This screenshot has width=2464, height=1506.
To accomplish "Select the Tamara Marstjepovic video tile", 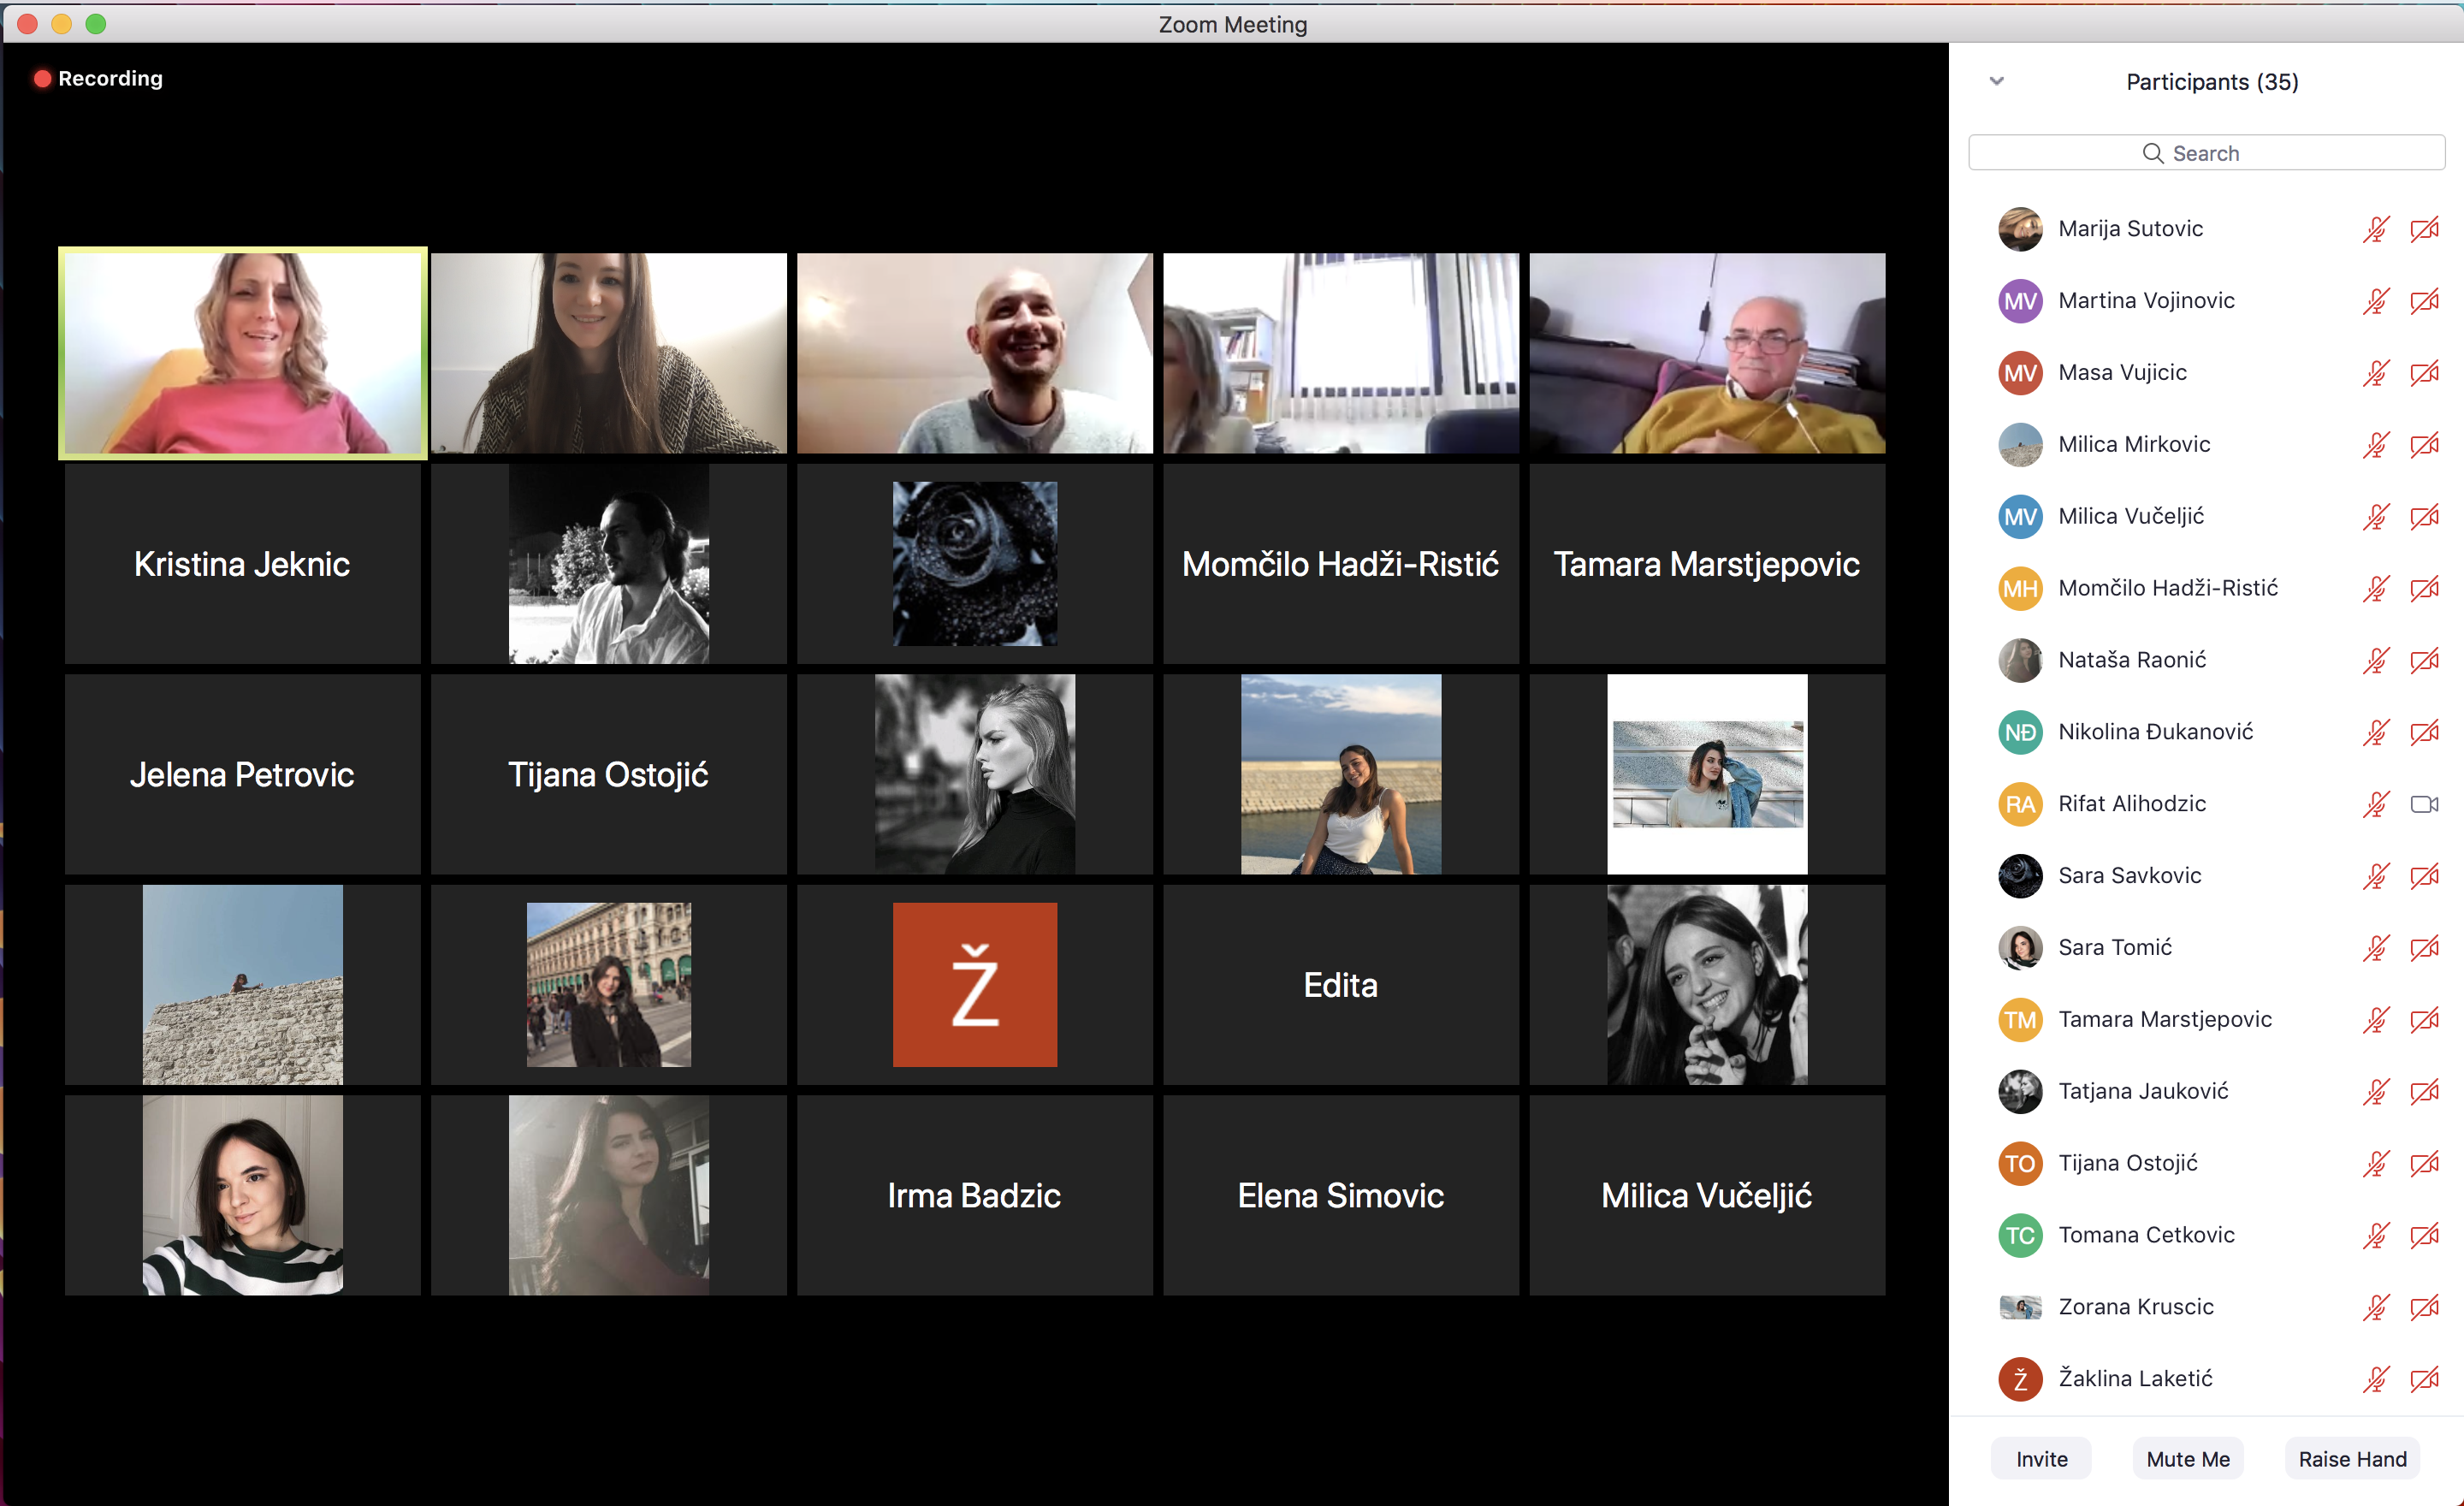I will point(1707,564).
